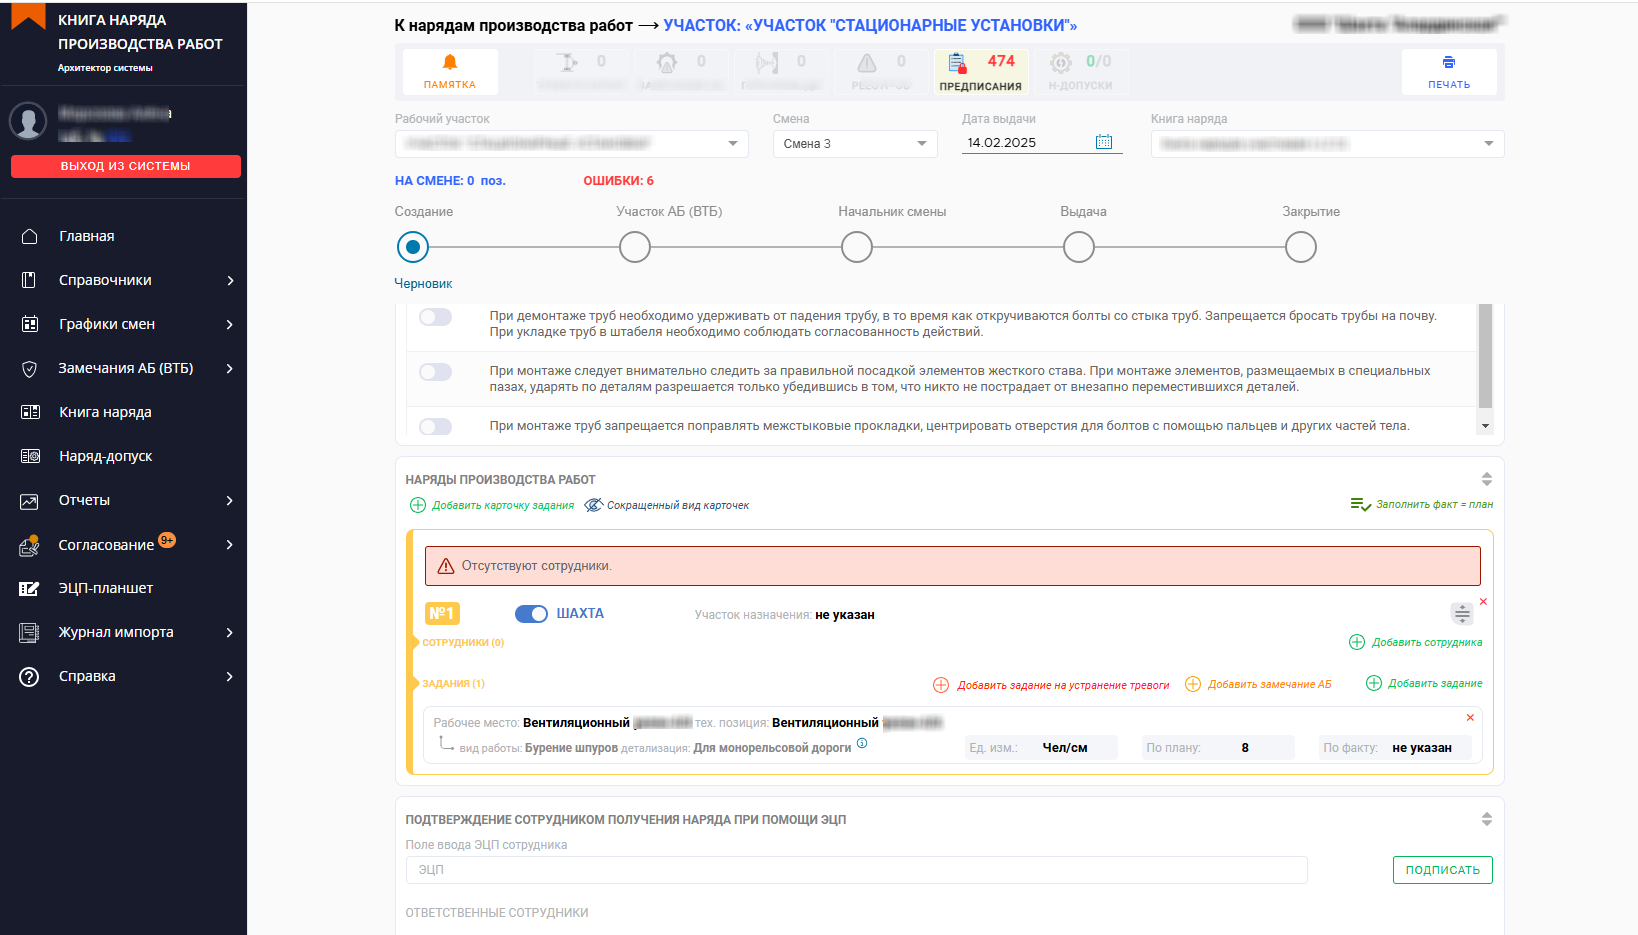Click the Выход из системы button

[126, 166]
